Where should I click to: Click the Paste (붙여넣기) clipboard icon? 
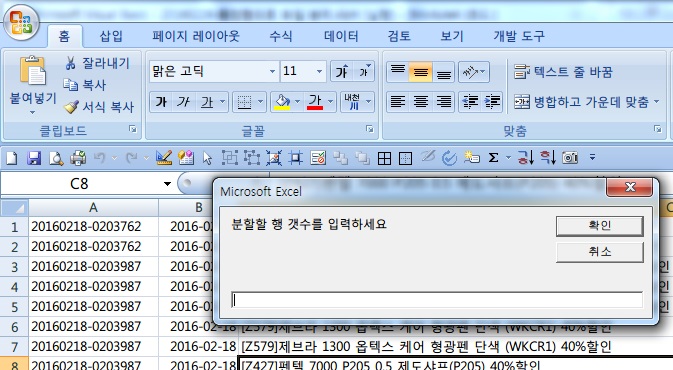point(33,70)
